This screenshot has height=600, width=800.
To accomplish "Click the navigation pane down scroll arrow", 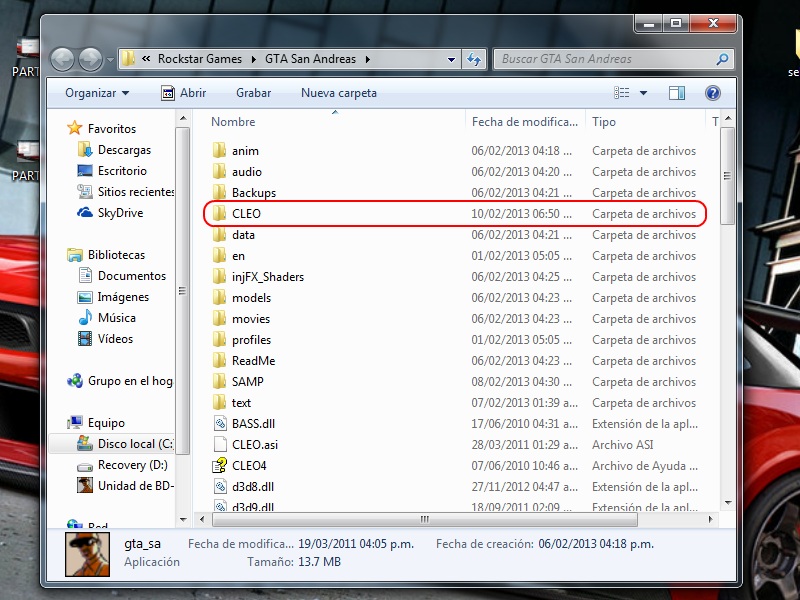I will coord(183,519).
